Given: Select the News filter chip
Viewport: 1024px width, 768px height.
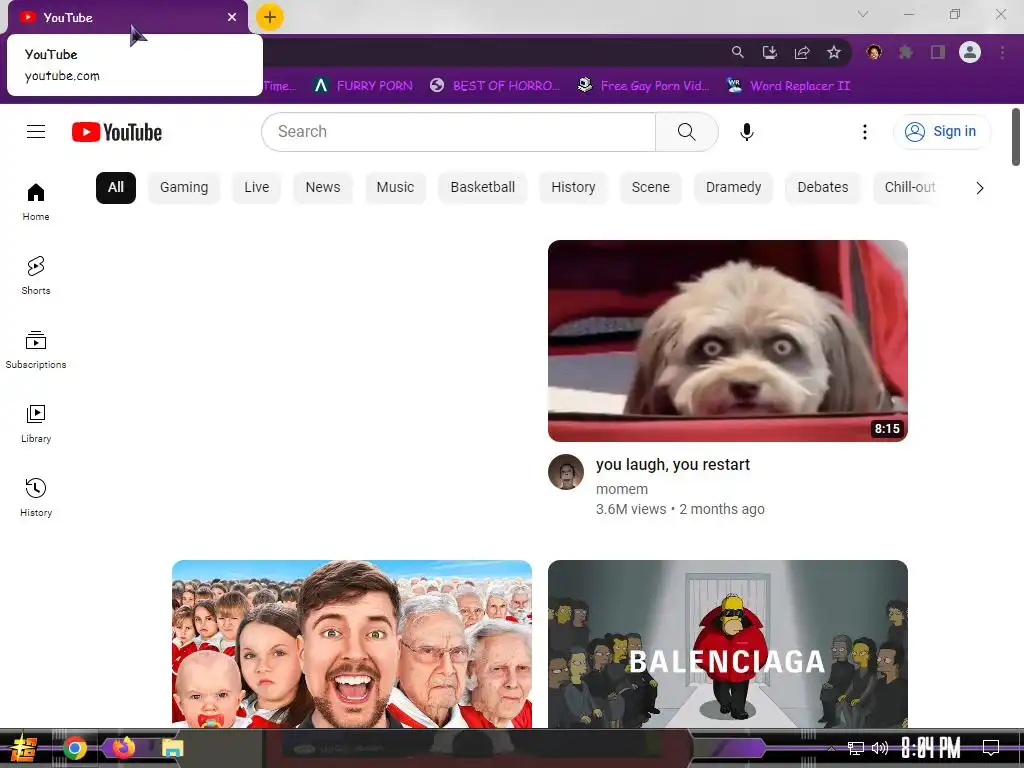Looking at the screenshot, I should pyautogui.click(x=323, y=187).
